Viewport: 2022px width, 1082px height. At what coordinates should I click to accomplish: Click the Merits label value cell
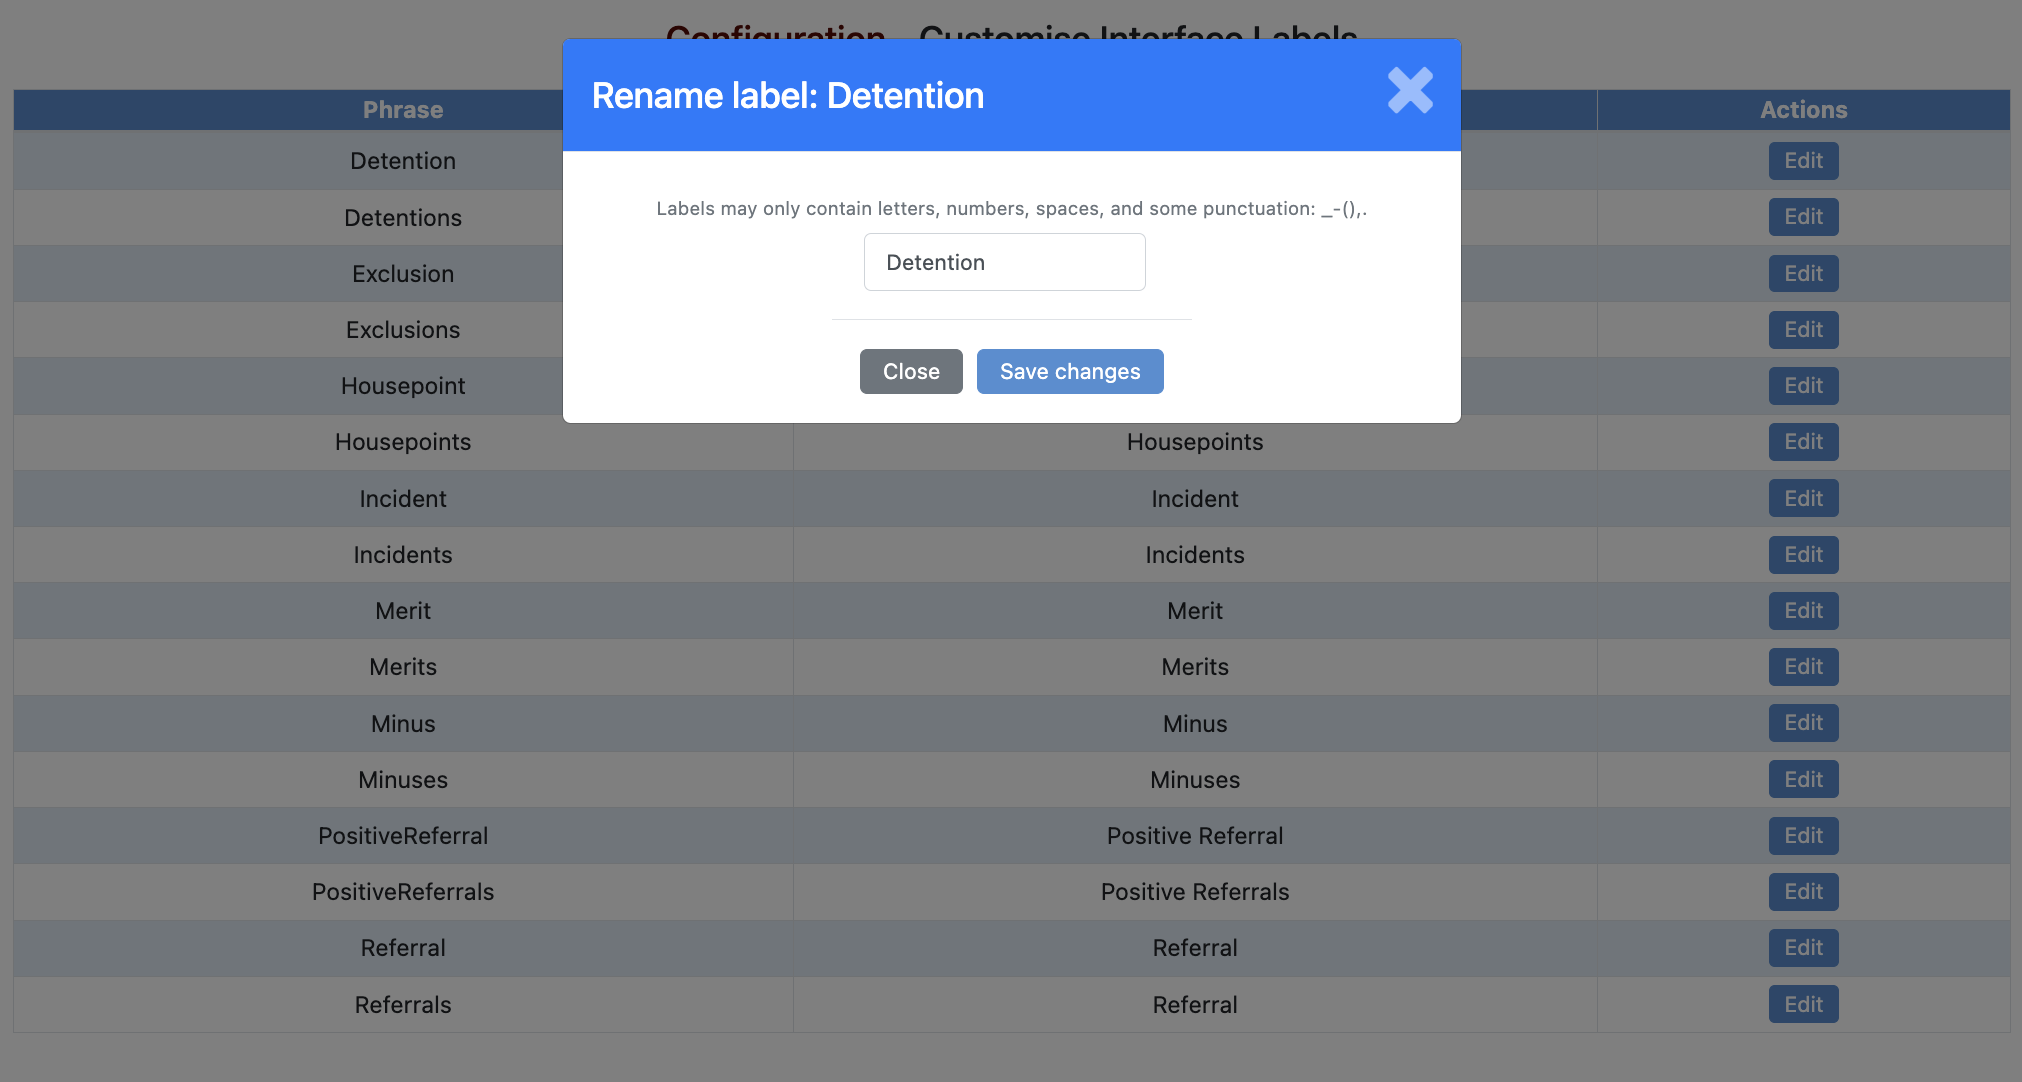pyautogui.click(x=1195, y=667)
